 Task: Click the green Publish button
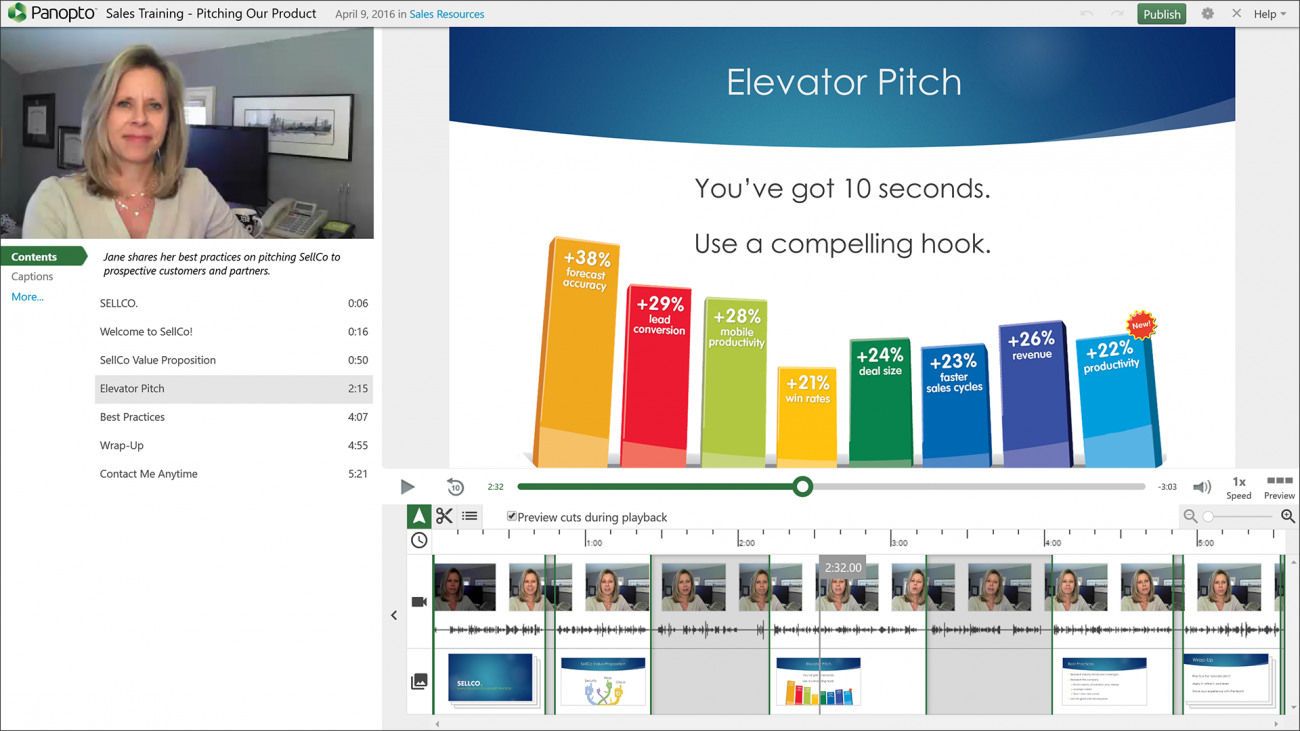(x=1161, y=14)
